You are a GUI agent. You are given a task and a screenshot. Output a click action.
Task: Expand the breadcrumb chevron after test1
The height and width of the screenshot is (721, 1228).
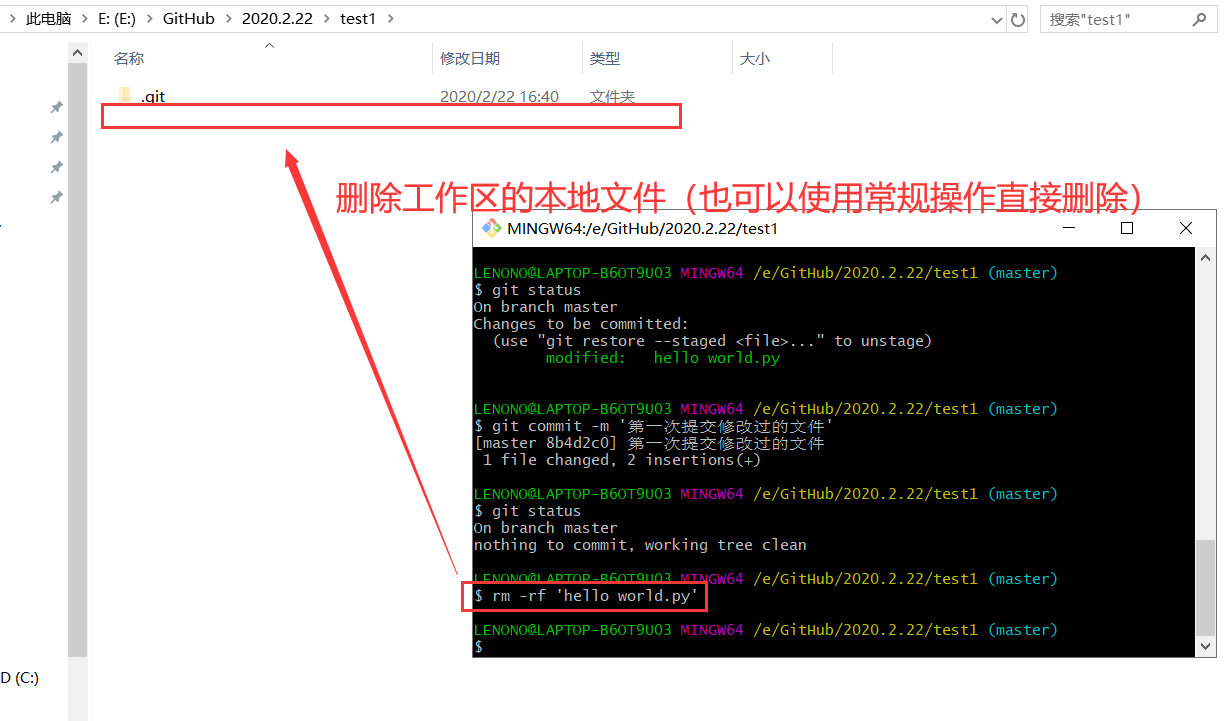coord(392,18)
